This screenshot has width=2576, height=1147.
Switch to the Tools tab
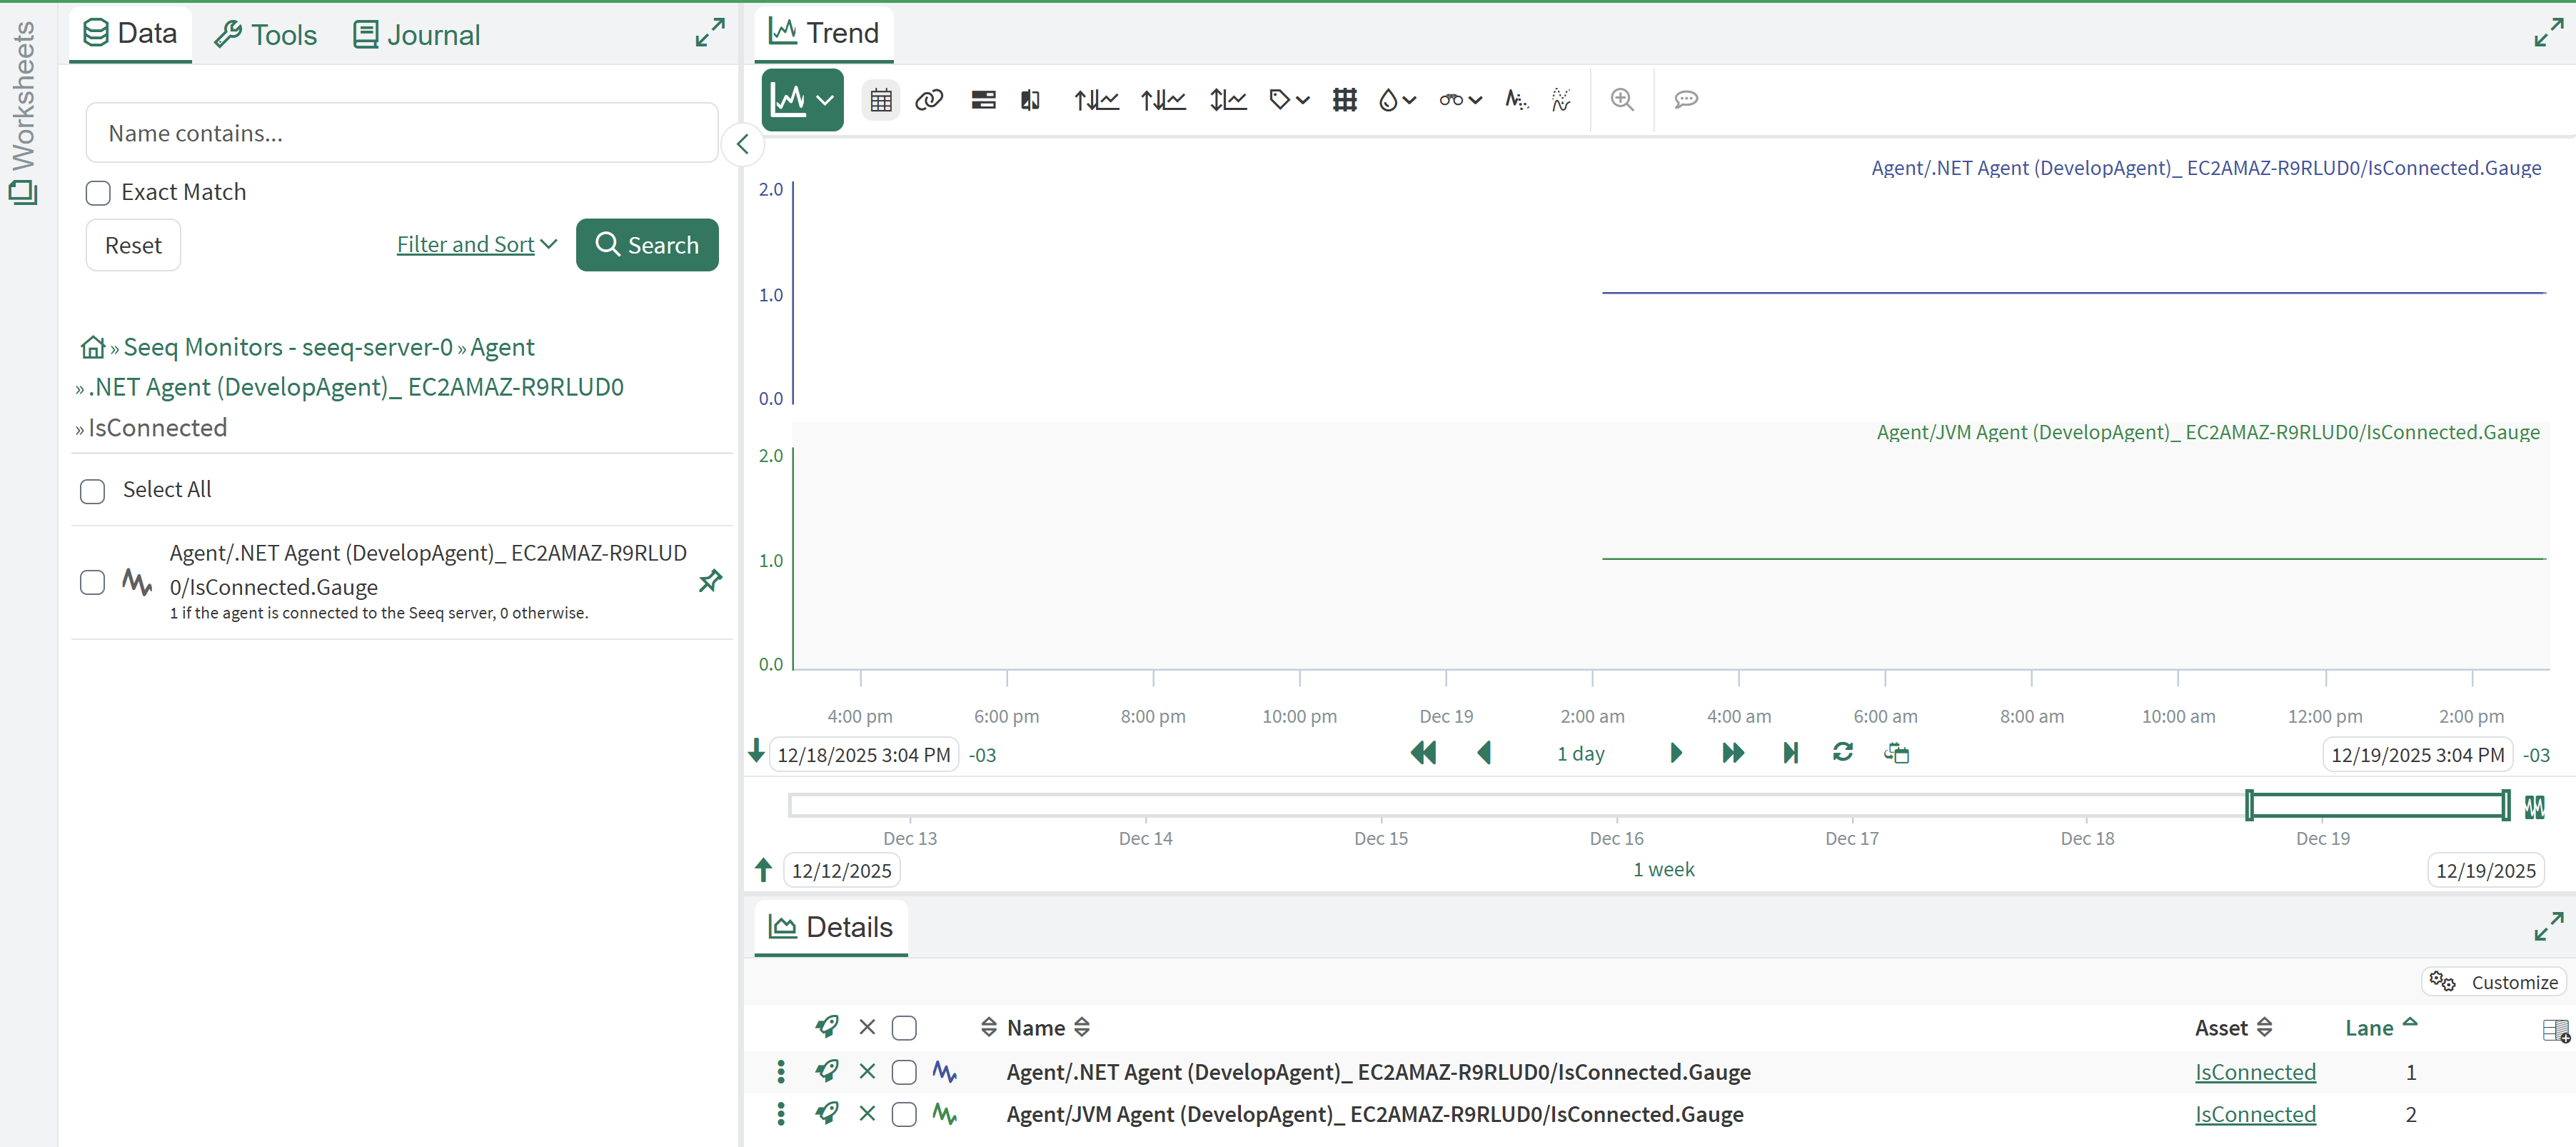(266, 35)
